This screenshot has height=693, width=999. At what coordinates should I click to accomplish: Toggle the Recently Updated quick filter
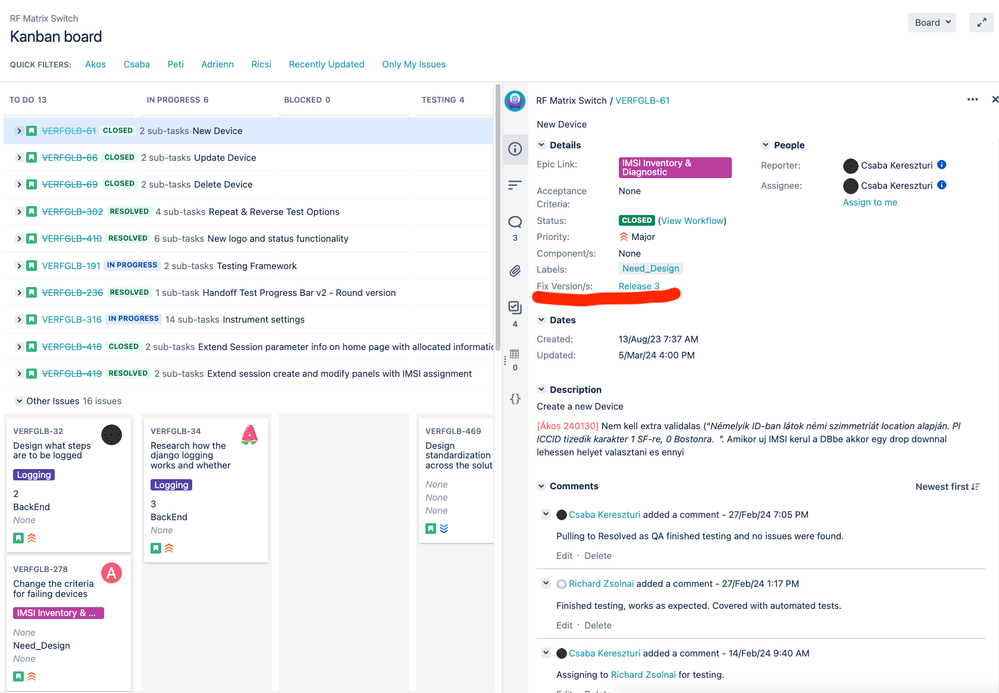326,64
